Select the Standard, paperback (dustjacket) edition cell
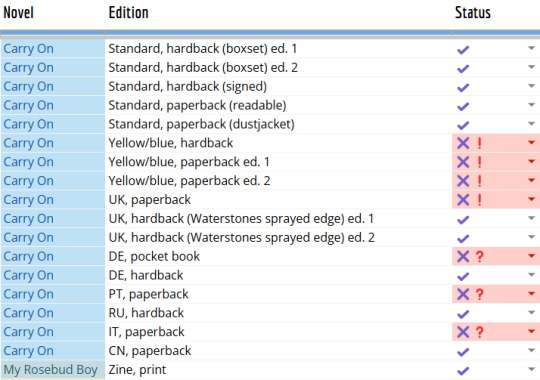540x380 pixels. (278, 124)
